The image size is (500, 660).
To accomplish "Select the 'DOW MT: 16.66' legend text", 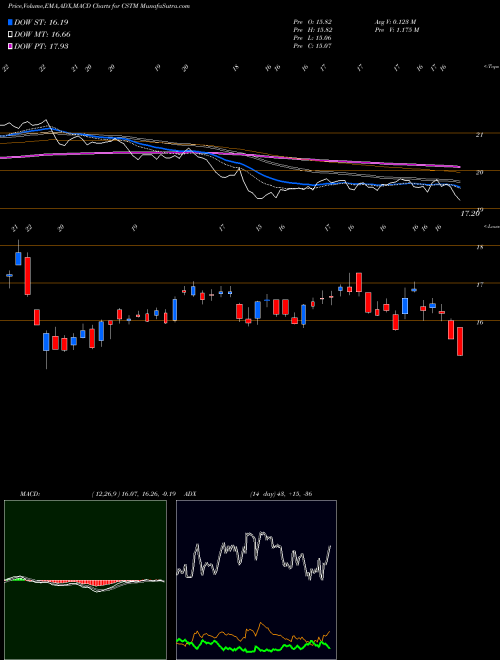I will pyautogui.click(x=42, y=35).
